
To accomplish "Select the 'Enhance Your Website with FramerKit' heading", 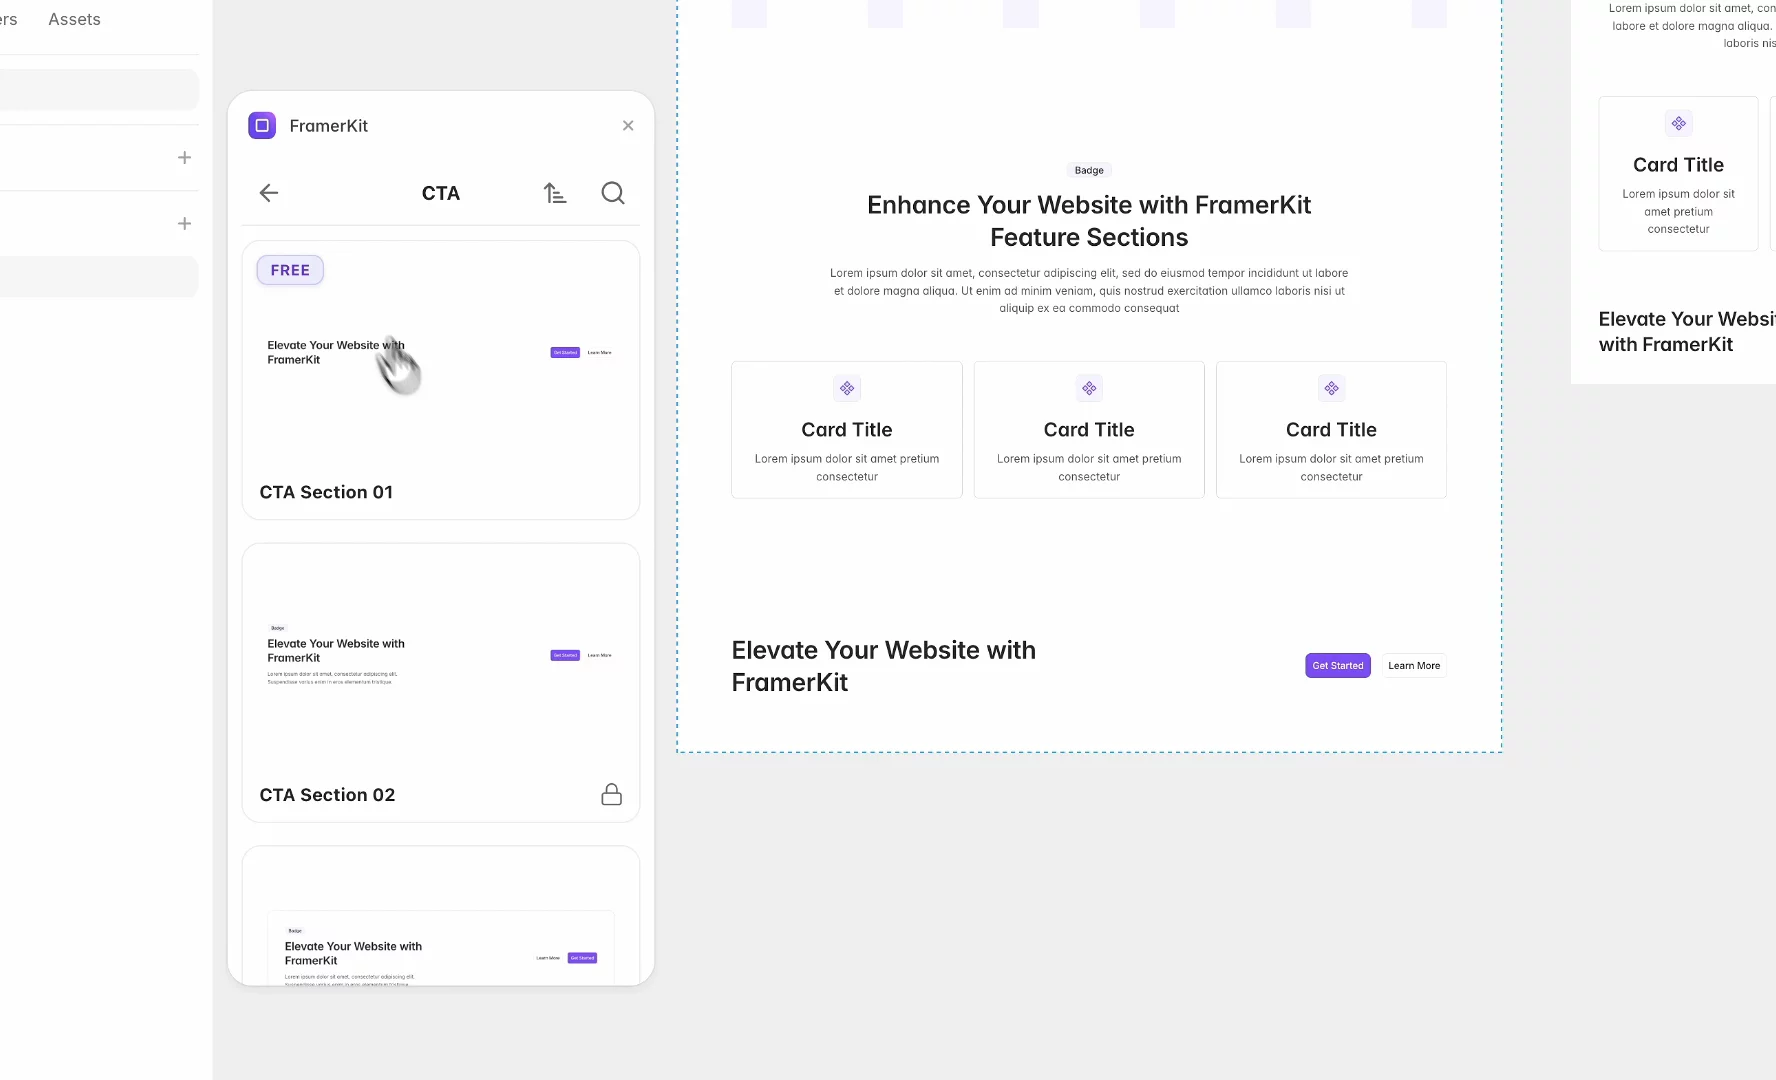I will tap(1089, 221).
